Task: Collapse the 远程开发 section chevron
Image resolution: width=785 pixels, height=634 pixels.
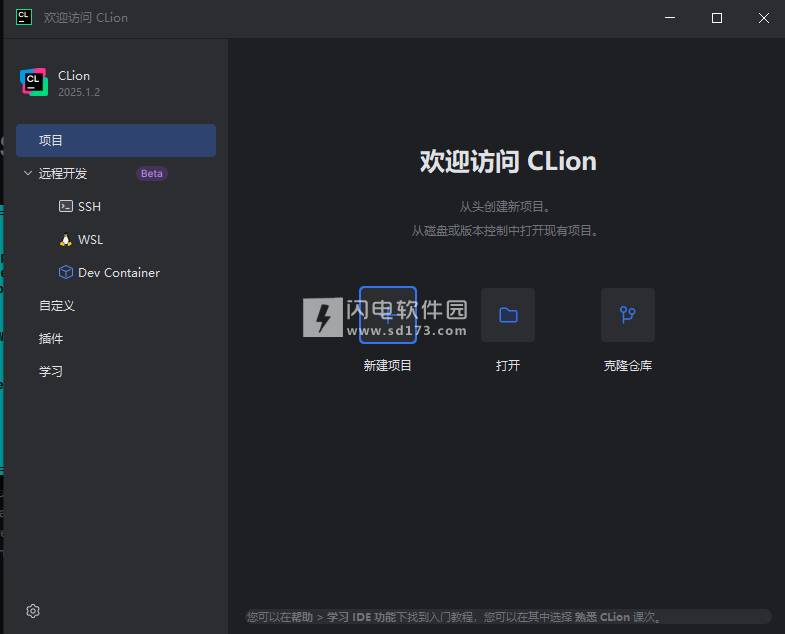Action: 28,173
